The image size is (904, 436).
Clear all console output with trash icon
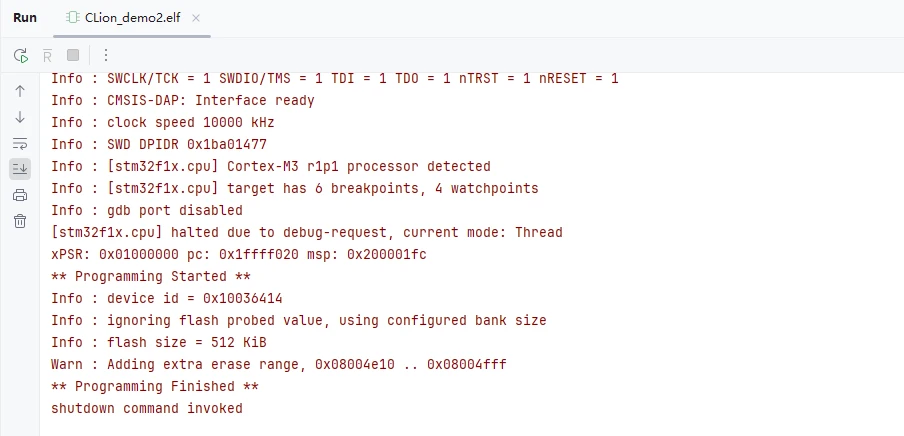20,221
